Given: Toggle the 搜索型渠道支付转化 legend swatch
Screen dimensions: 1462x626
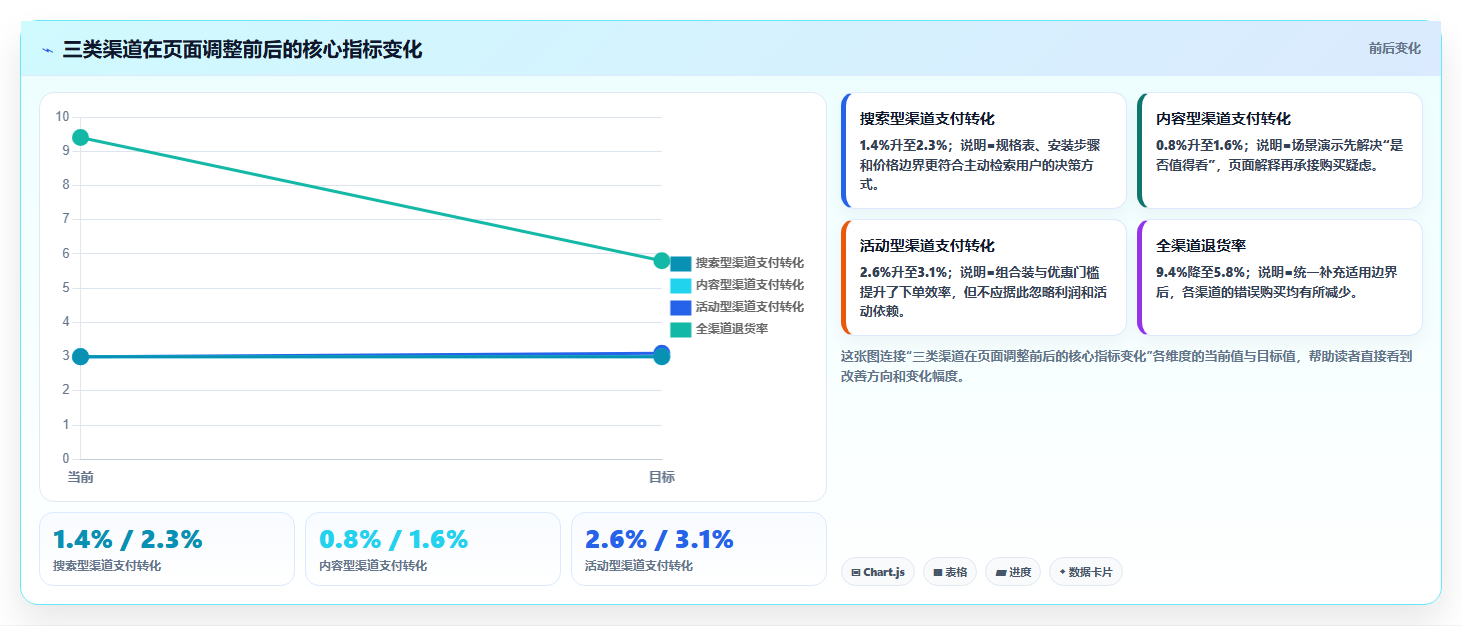Looking at the screenshot, I should [x=680, y=263].
